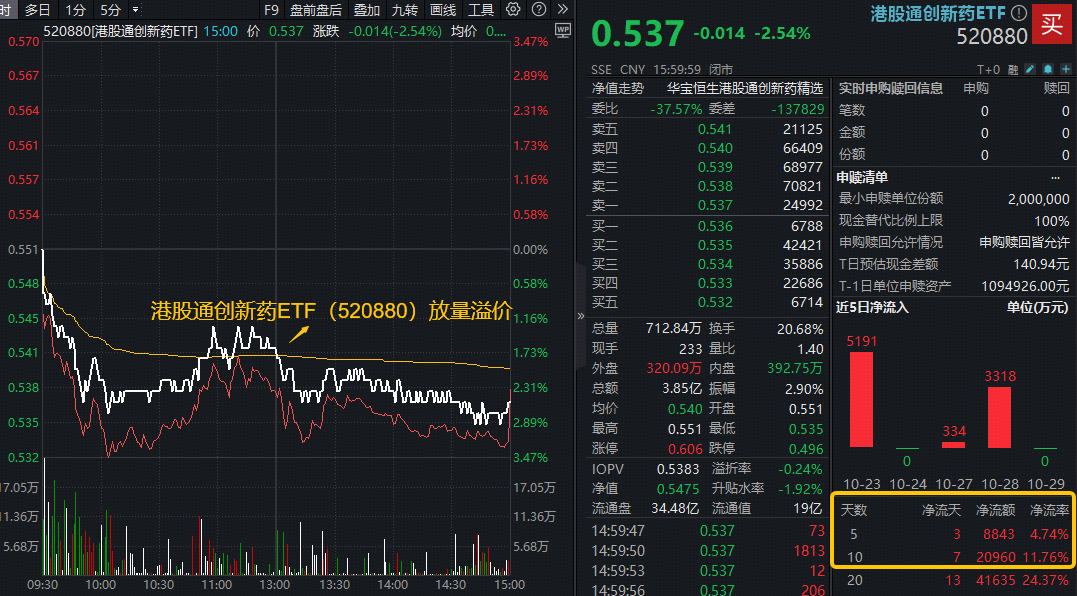Image resolution: width=1077 pixels, height=596 pixels.
Task: Toggle 盘前盘后 pre/after-market display
Action: click(x=315, y=10)
